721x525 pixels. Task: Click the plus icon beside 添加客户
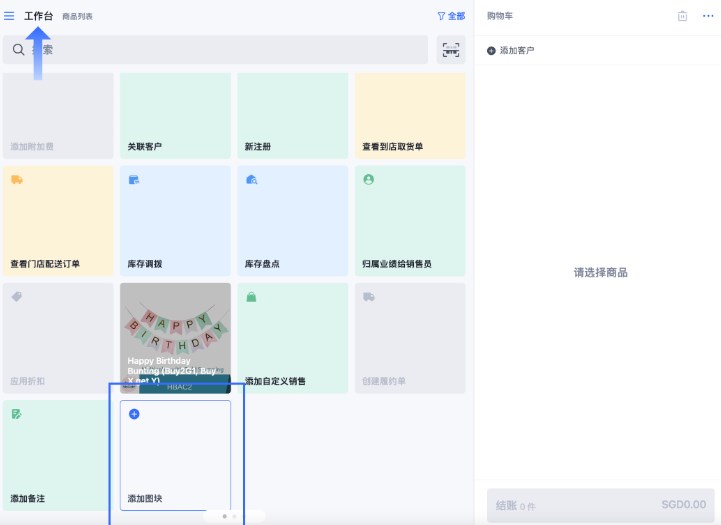pyautogui.click(x=491, y=50)
